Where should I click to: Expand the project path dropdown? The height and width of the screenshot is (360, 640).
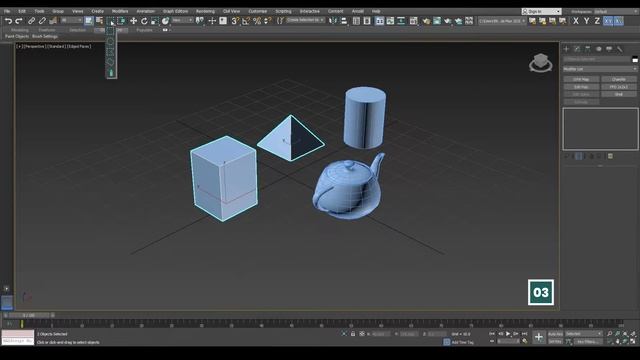(x=502, y=21)
